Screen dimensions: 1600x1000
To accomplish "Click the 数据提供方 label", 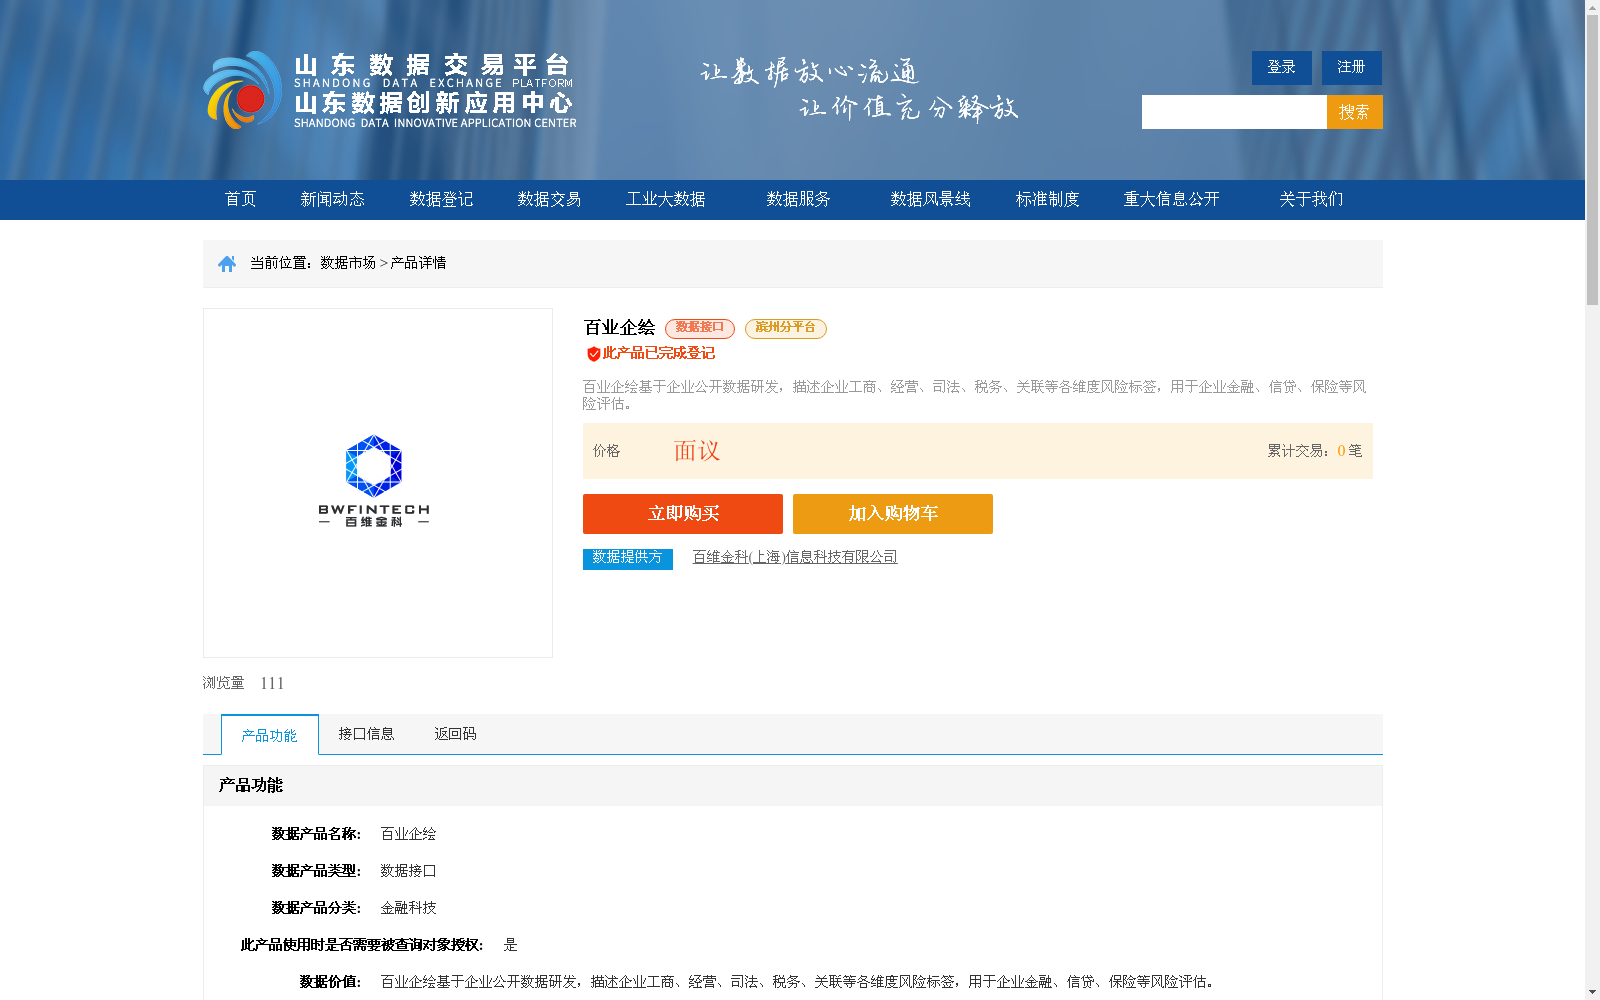I will click(x=628, y=558).
